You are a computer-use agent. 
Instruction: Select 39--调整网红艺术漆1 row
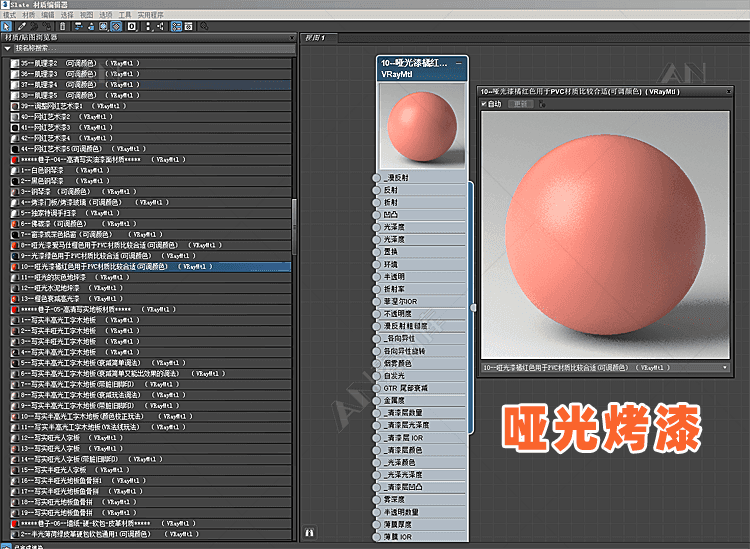[151, 106]
